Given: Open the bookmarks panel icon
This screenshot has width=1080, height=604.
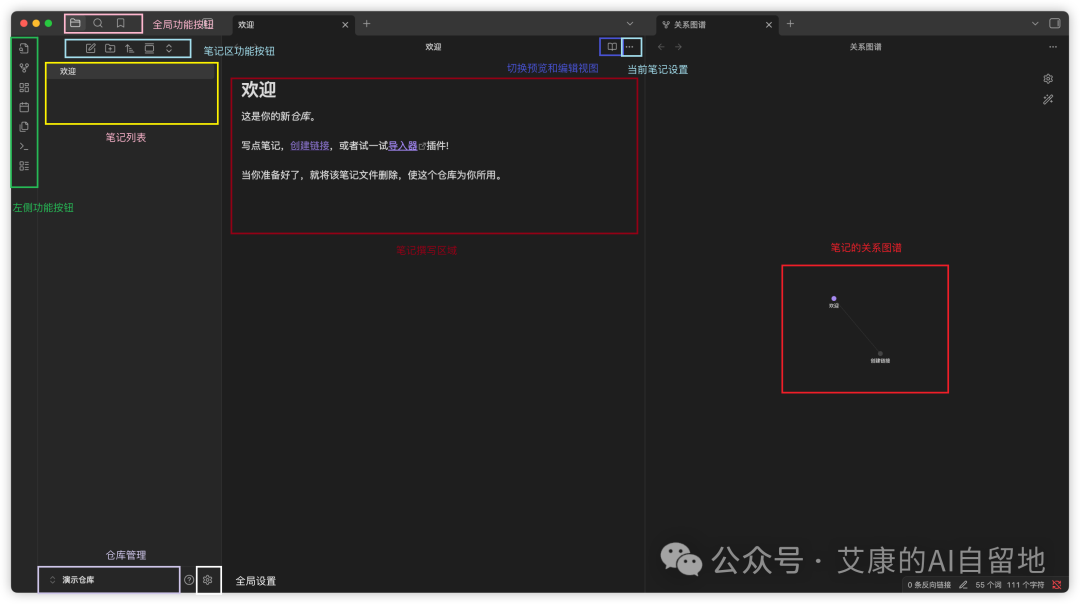Looking at the screenshot, I should tap(121, 23).
